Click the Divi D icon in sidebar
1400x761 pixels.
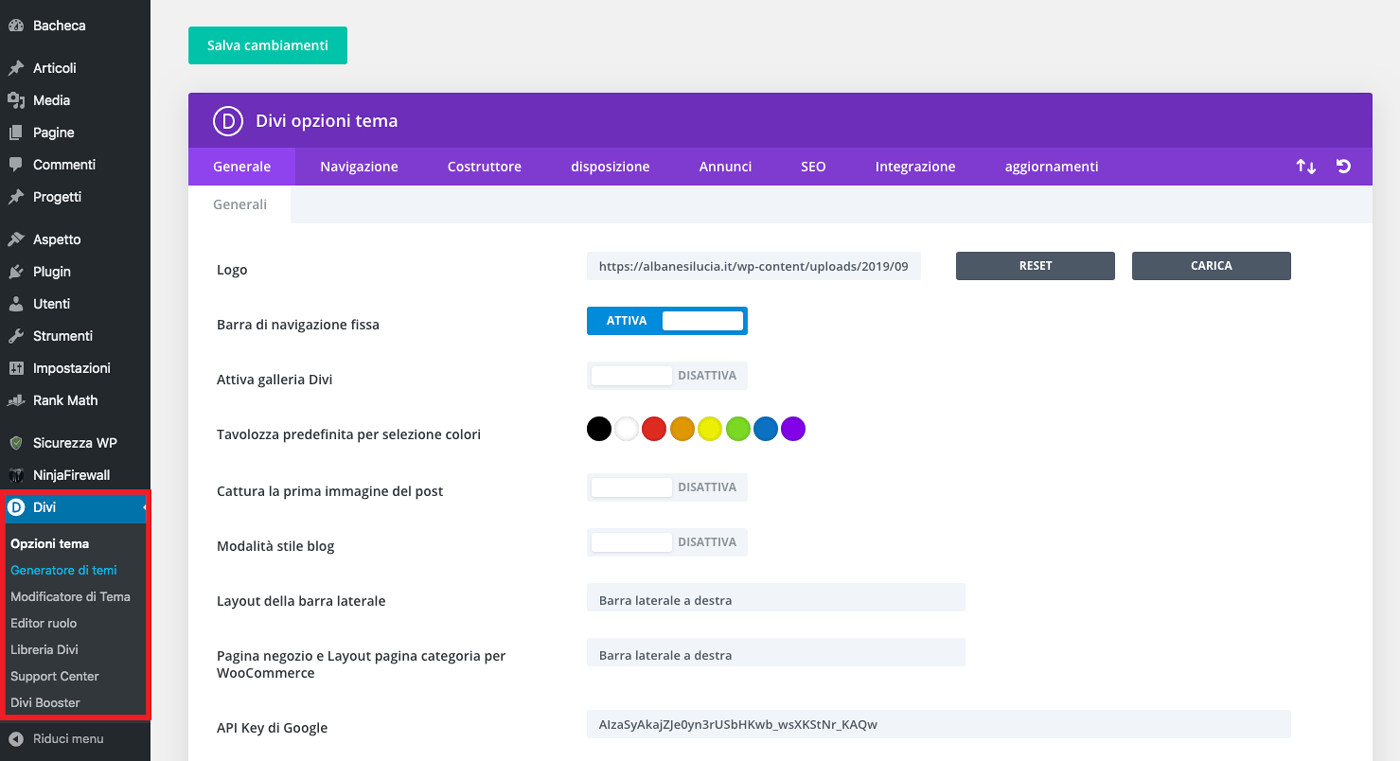point(16,508)
